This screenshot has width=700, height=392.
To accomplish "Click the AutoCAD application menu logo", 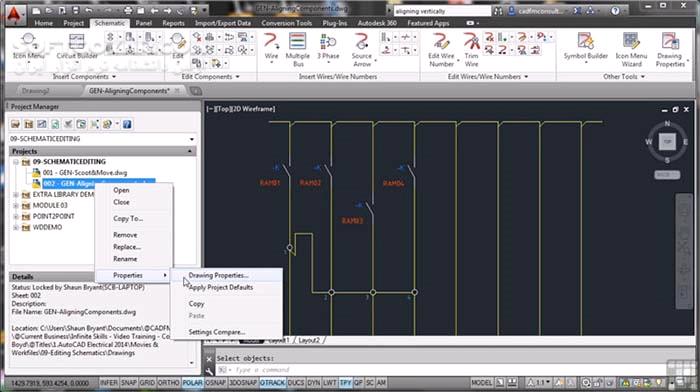I will [x=15, y=15].
